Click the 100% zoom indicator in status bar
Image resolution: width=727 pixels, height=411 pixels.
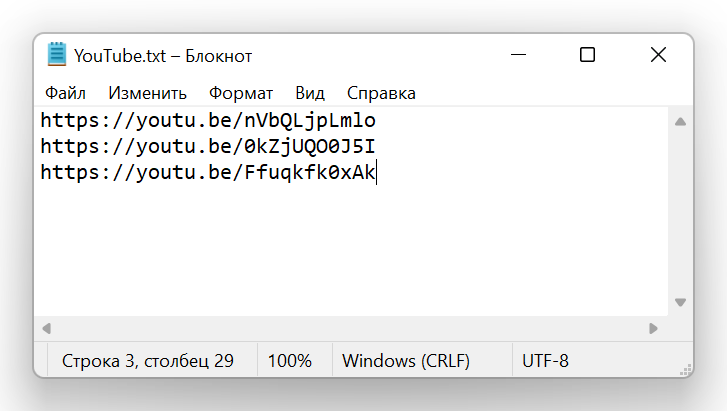click(290, 361)
